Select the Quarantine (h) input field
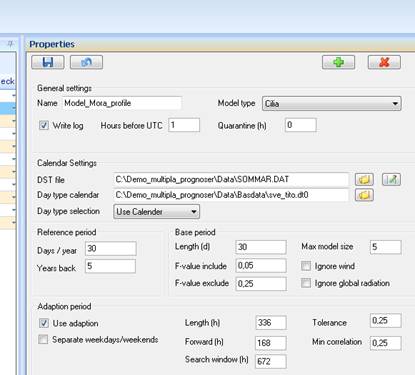This screenshot has height=375, width=415. [301, 125]
